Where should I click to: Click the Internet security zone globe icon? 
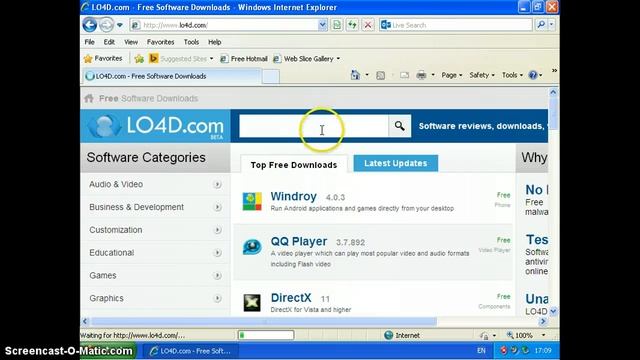(389, 335)
